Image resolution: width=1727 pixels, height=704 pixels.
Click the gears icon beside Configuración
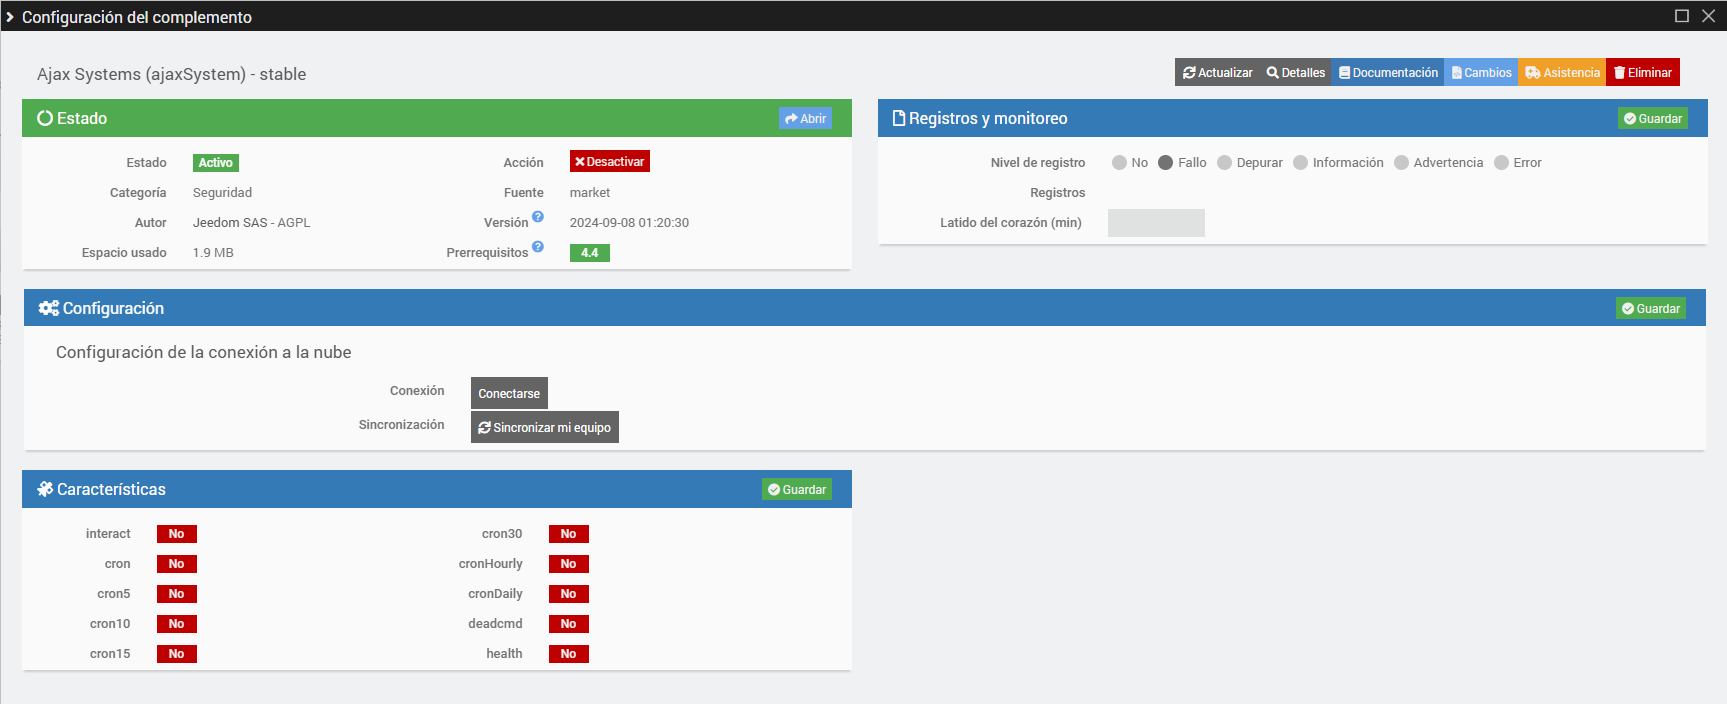tap(48, 308)
